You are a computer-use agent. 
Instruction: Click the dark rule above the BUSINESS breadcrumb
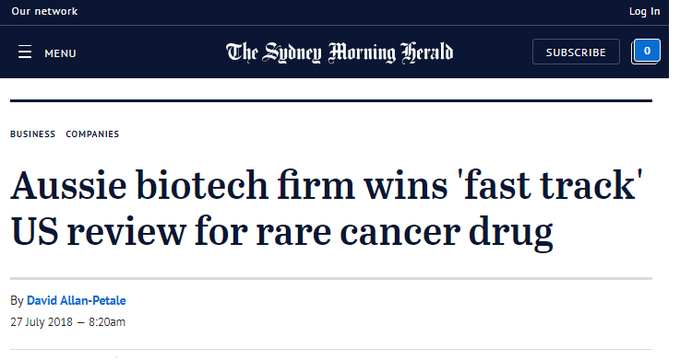click(331, 101)
